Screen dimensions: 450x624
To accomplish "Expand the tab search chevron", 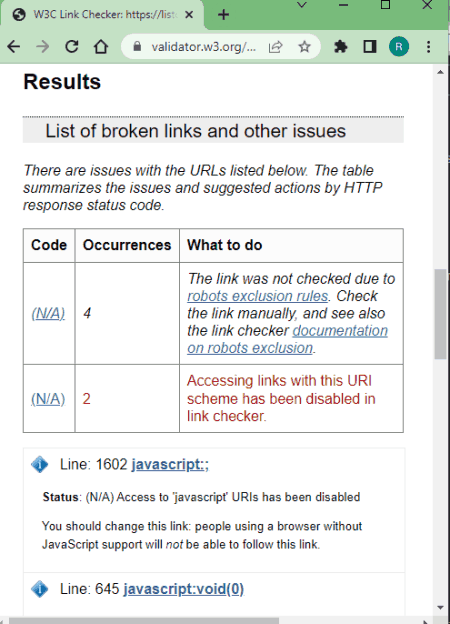I will [x=302, y=5].
